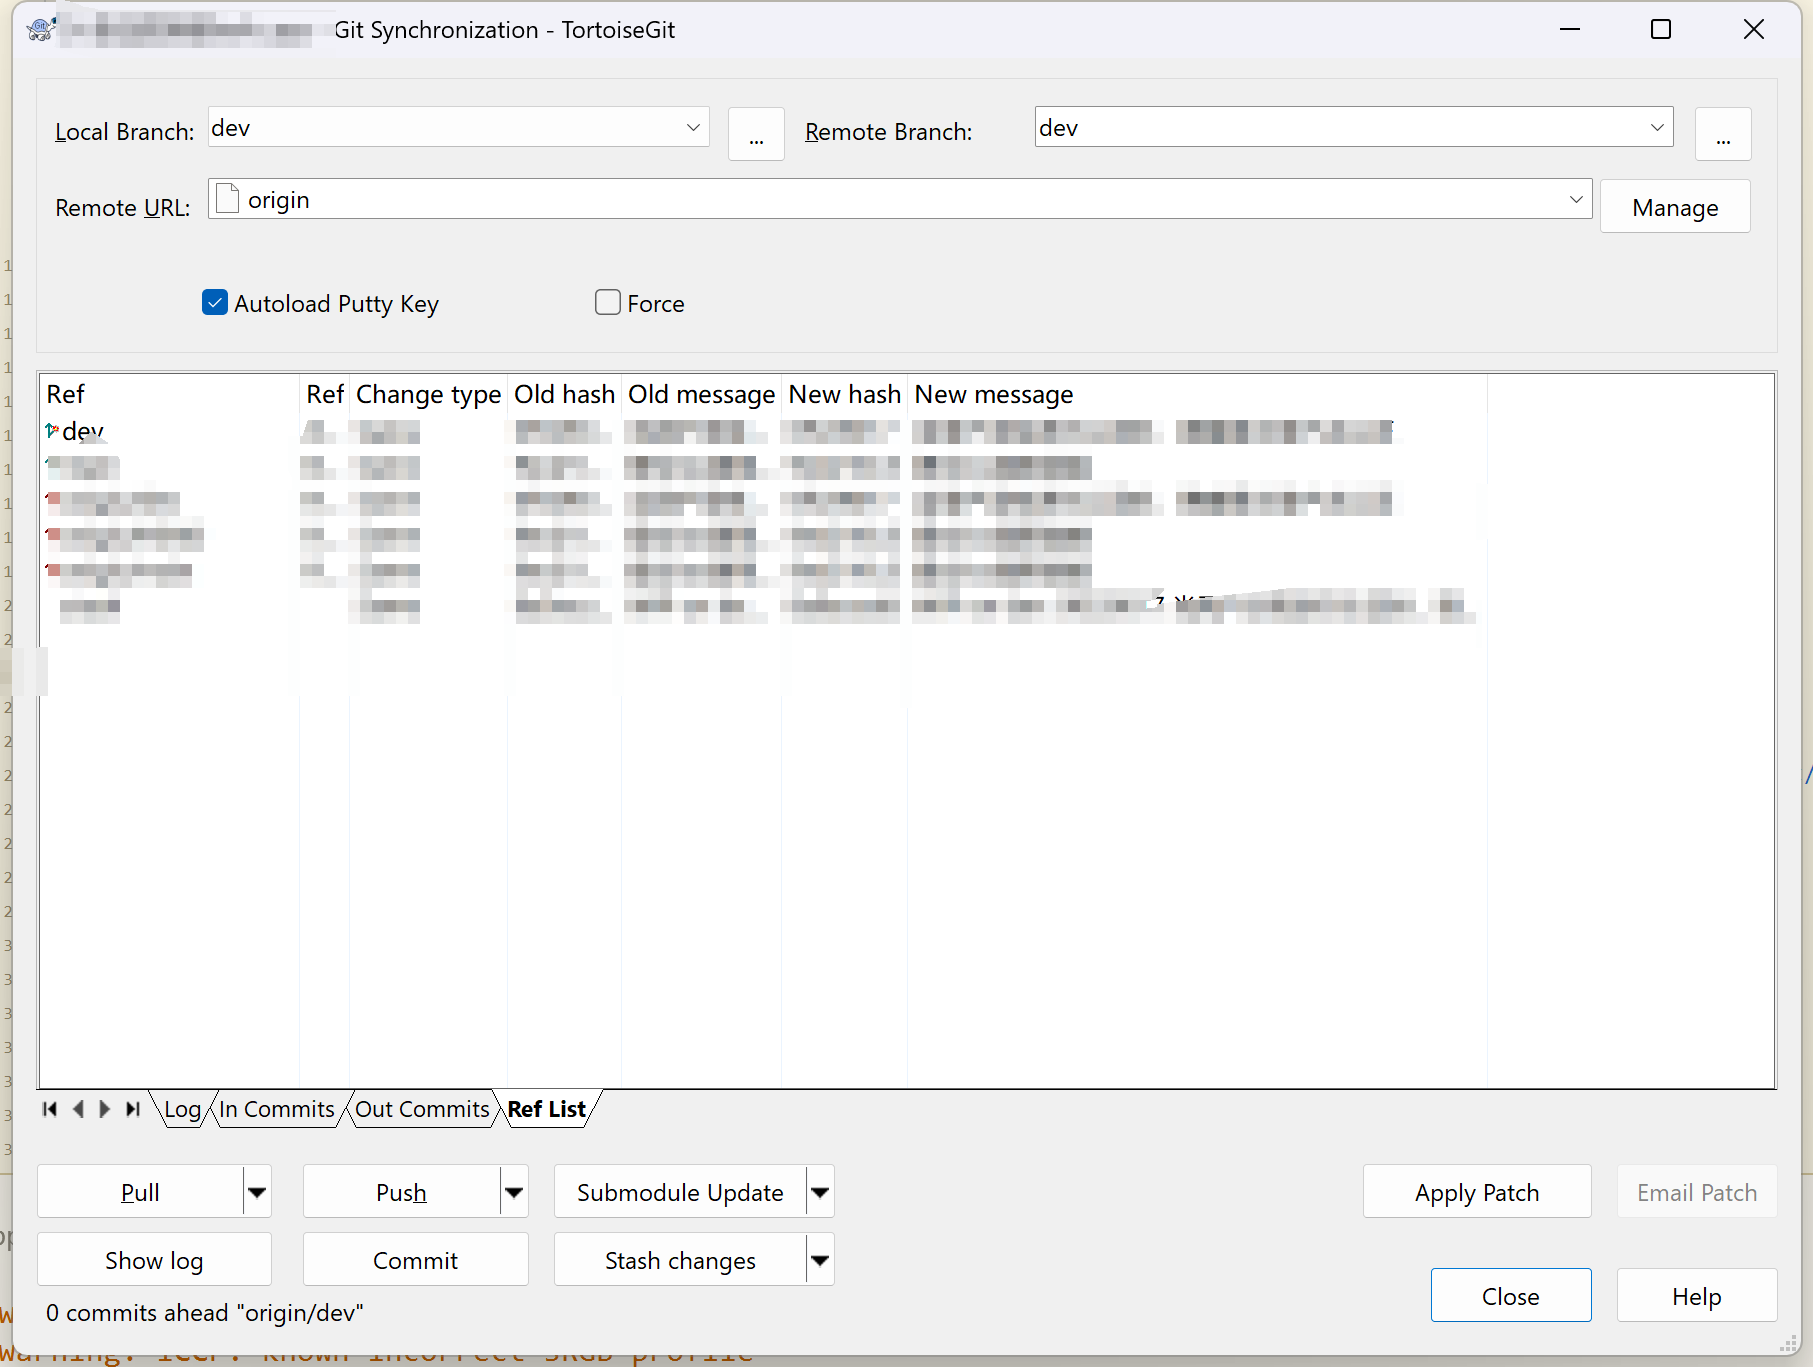Click the Old message column header
Viewport: 1813px width, 1367px height.
tap(701, 394)
